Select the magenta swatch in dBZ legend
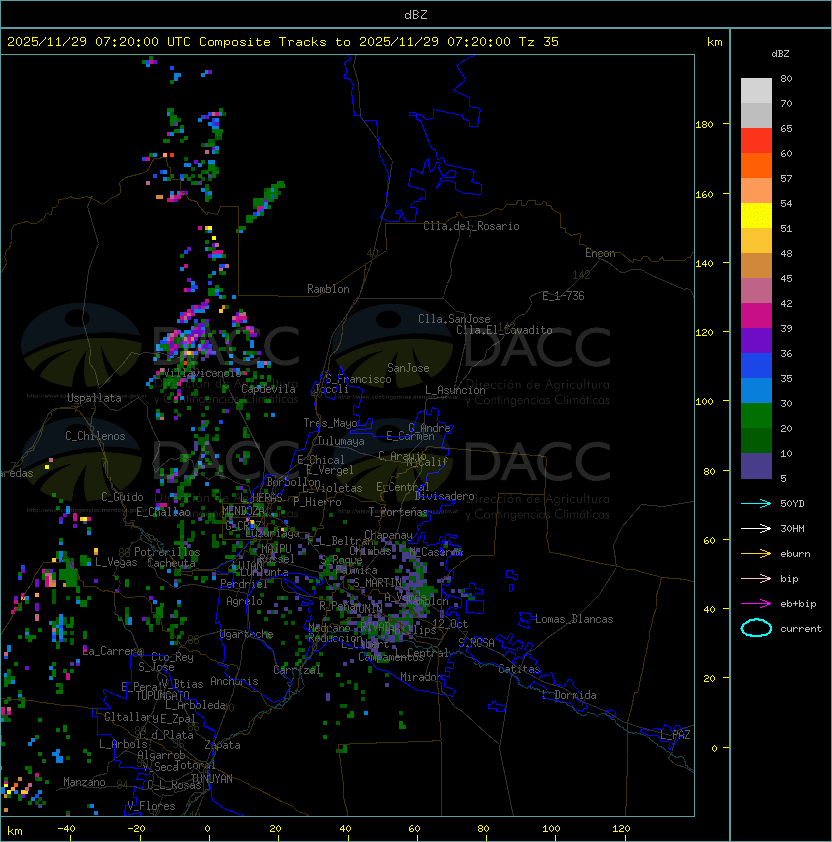The width and height of the screenshot is (832, 842). click(x=756, y=316)
